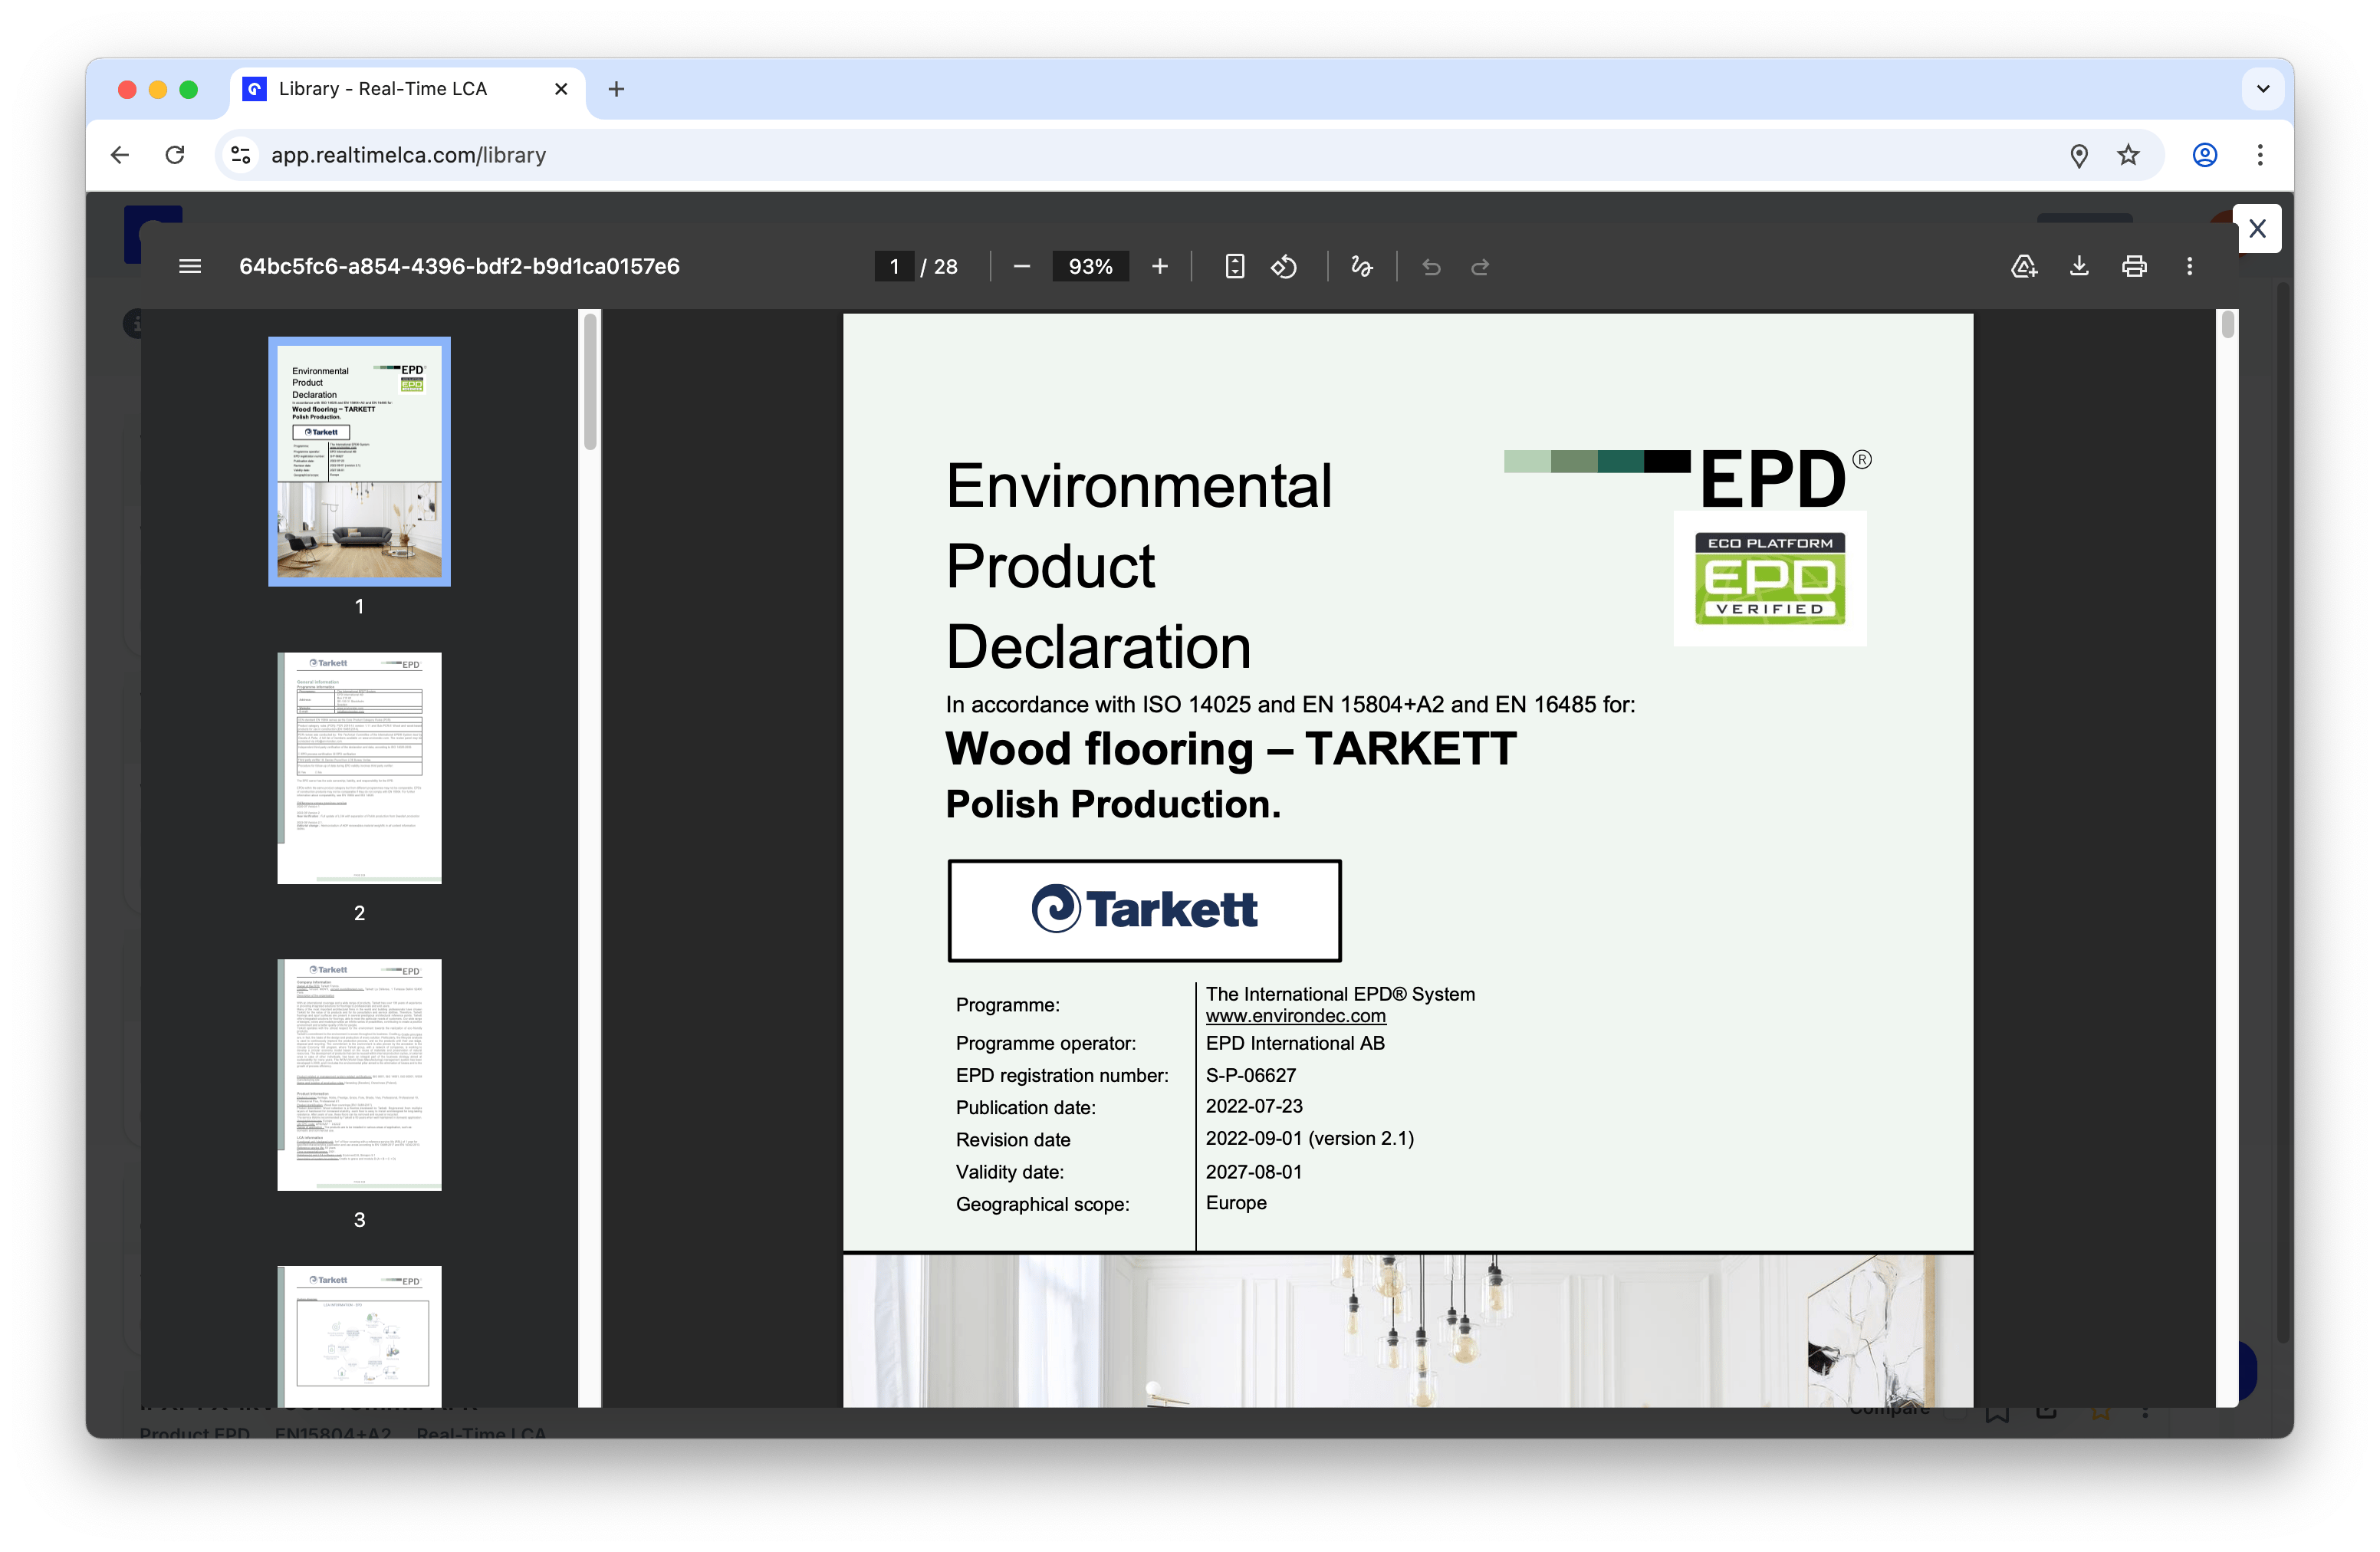The image size is (2380, 1552).
Task: Open a new browser tab
Action: click(x=616, y=89)
